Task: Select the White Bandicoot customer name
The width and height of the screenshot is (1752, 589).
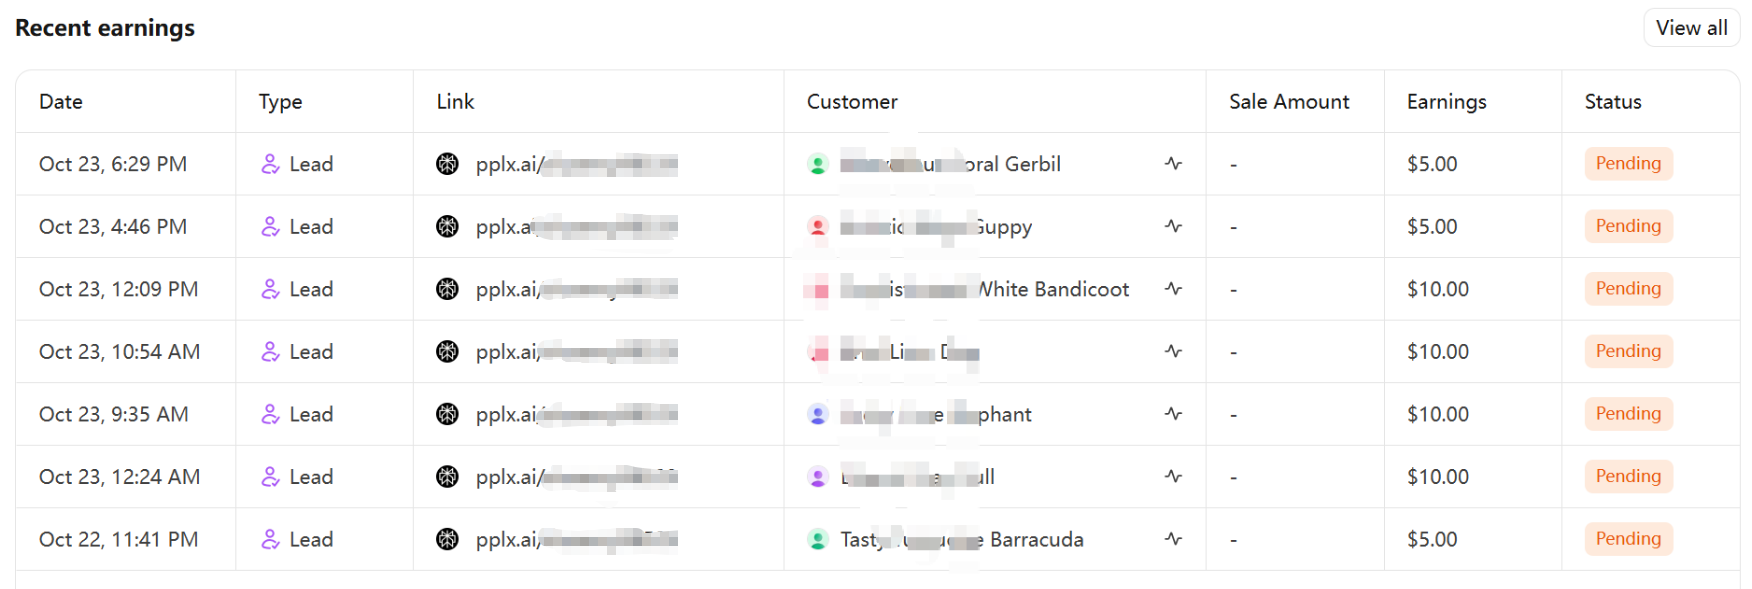Action: 1052,290
